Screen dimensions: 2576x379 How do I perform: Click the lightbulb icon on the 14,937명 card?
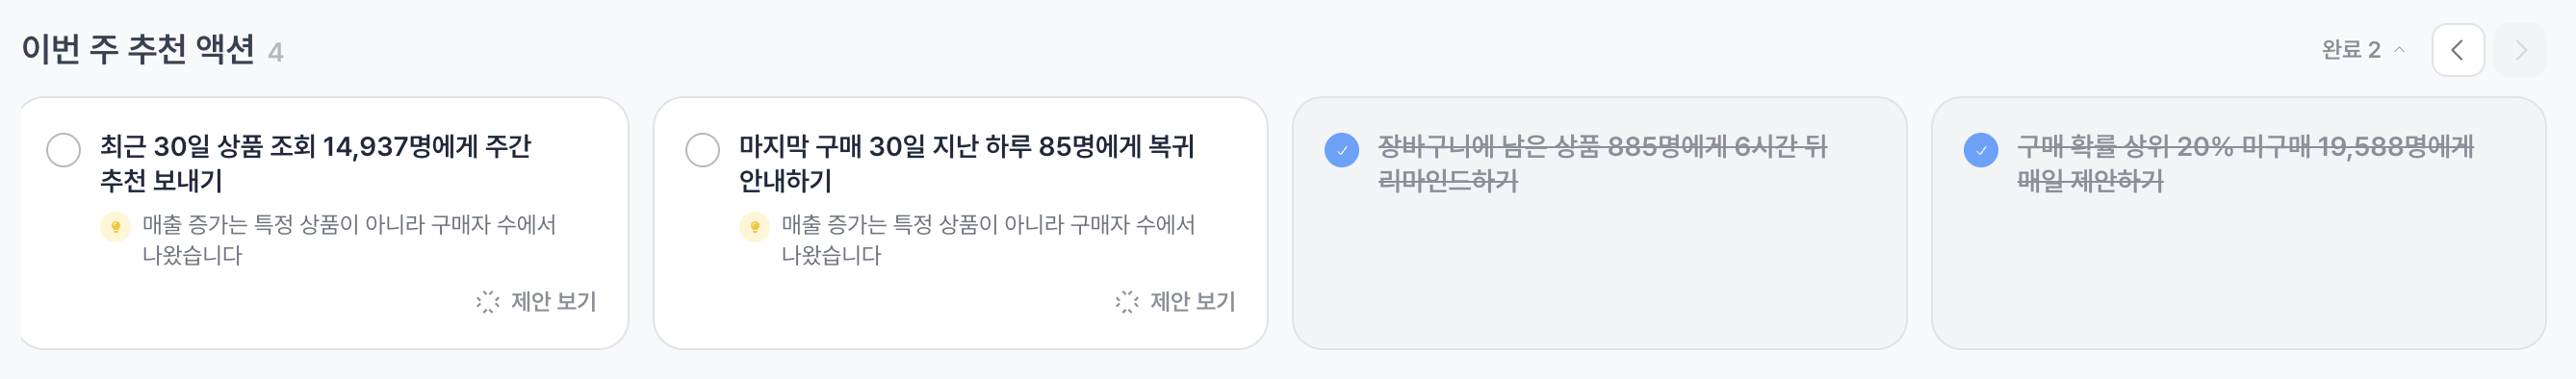pyautogui.click(x=116, y=227)
